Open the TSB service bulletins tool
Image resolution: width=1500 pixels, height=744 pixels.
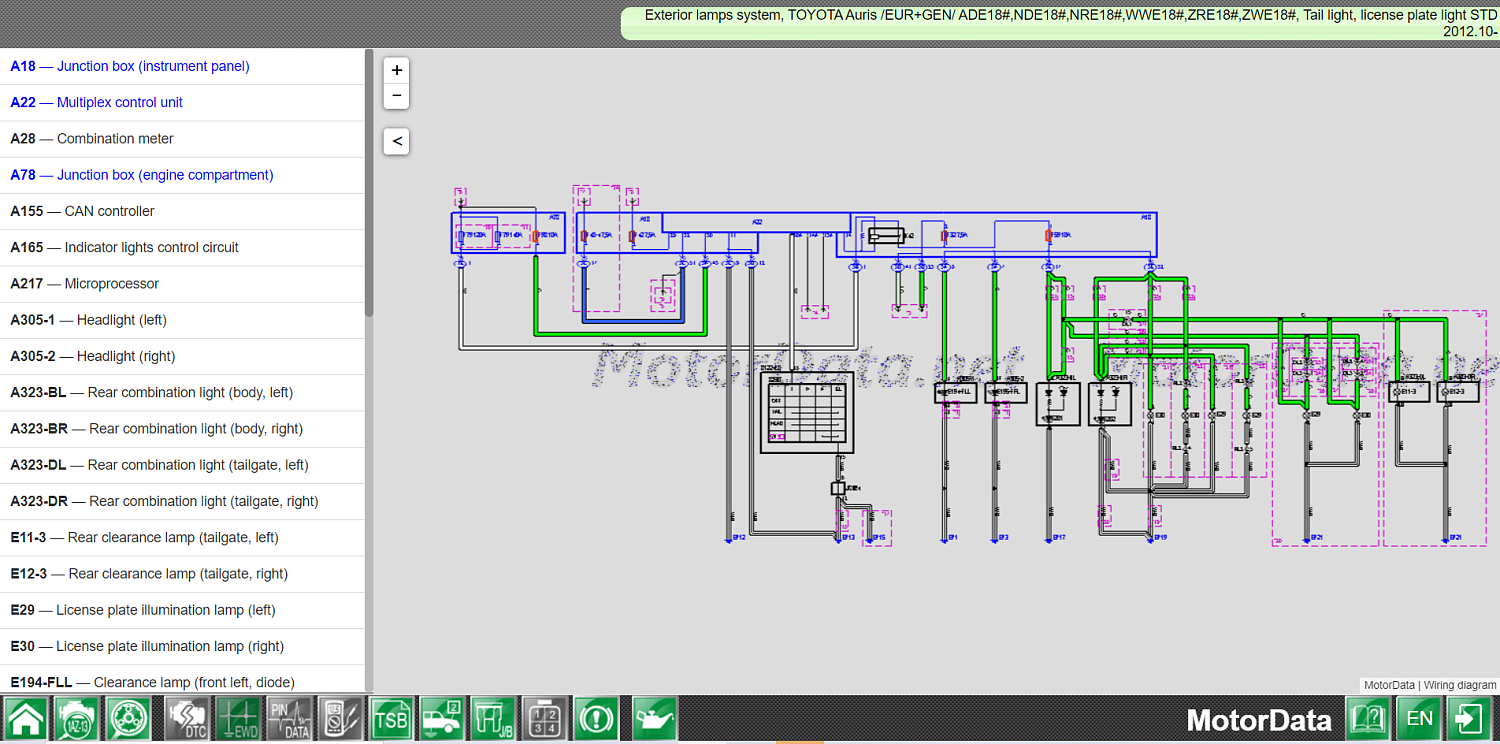click(x=391, y=718)
